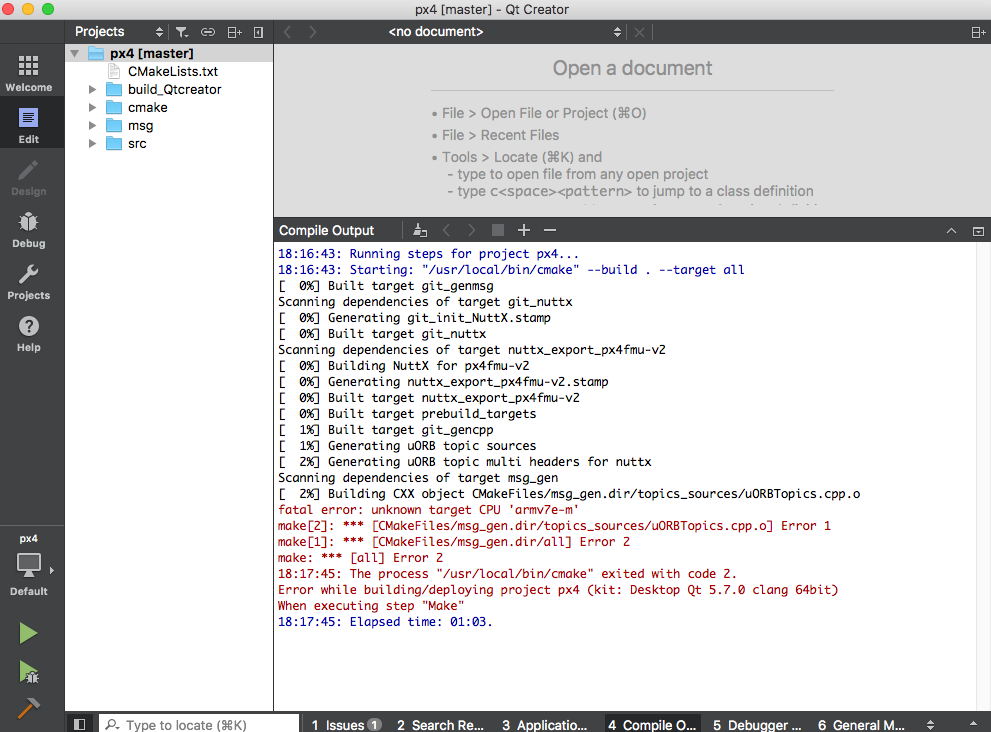The height and width of the screenshot is (732, 991).
Task: Click the 'Running steps for project px4' line
Action: click(429, 254)
